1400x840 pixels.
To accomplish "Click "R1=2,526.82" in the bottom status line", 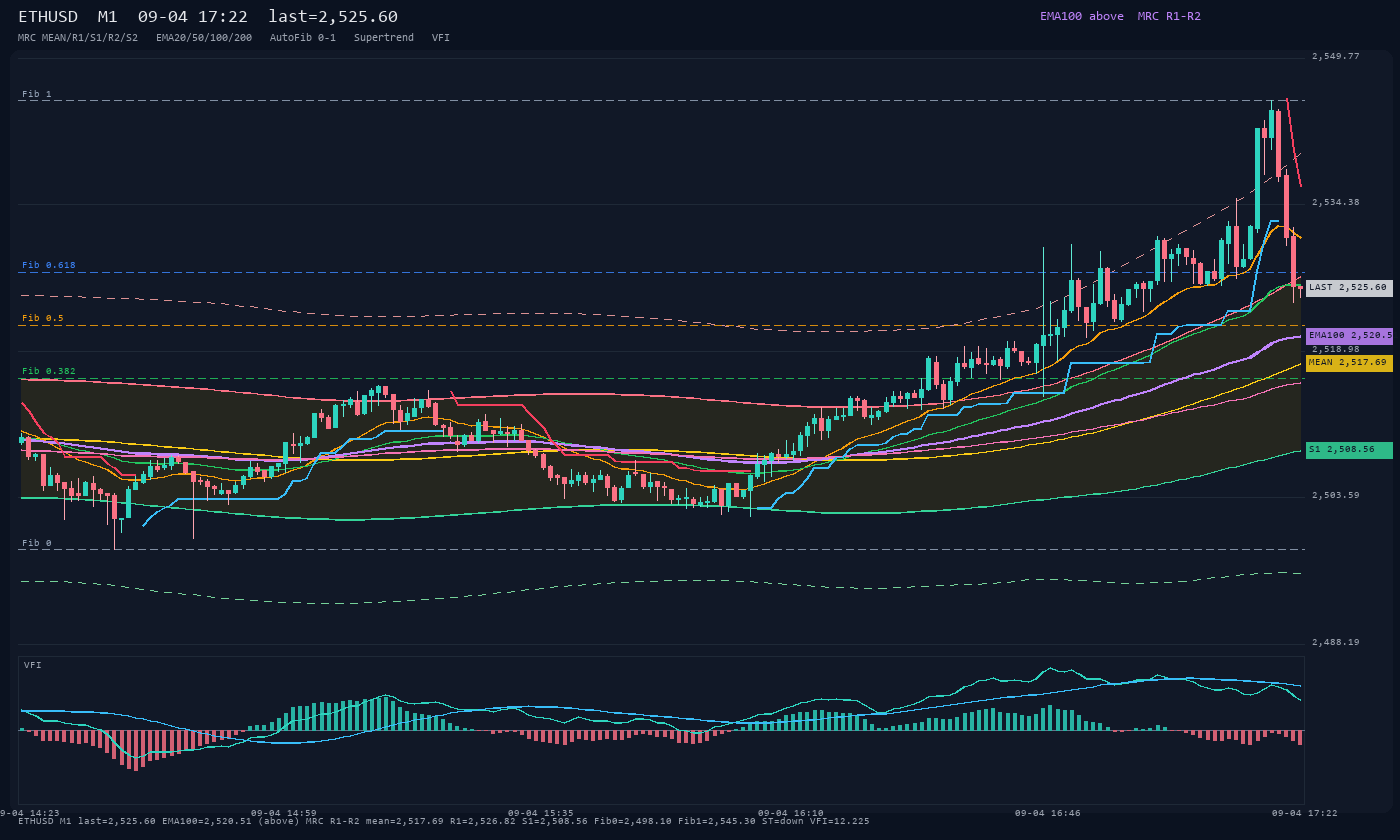I will click(483, 821).
